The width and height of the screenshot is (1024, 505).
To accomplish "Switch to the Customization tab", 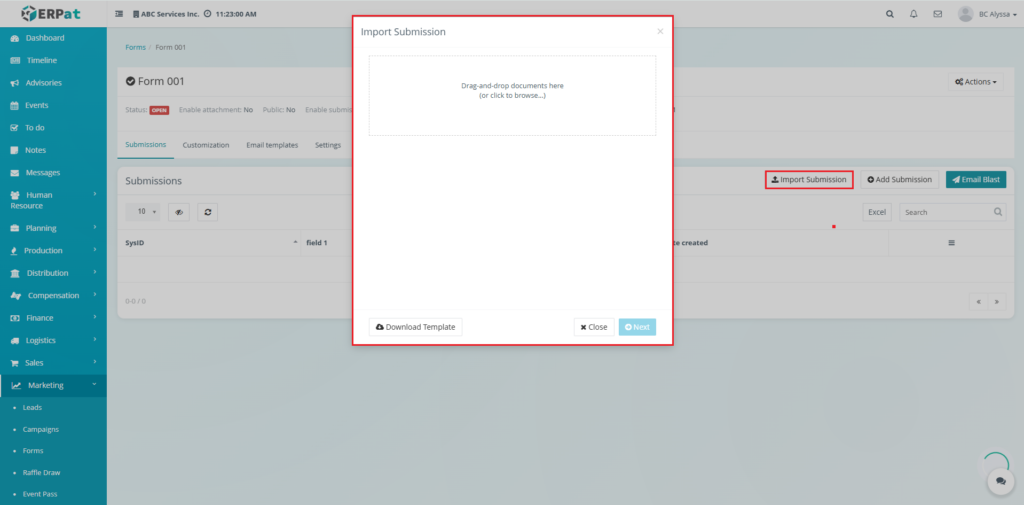I will (x=206, y=145).
